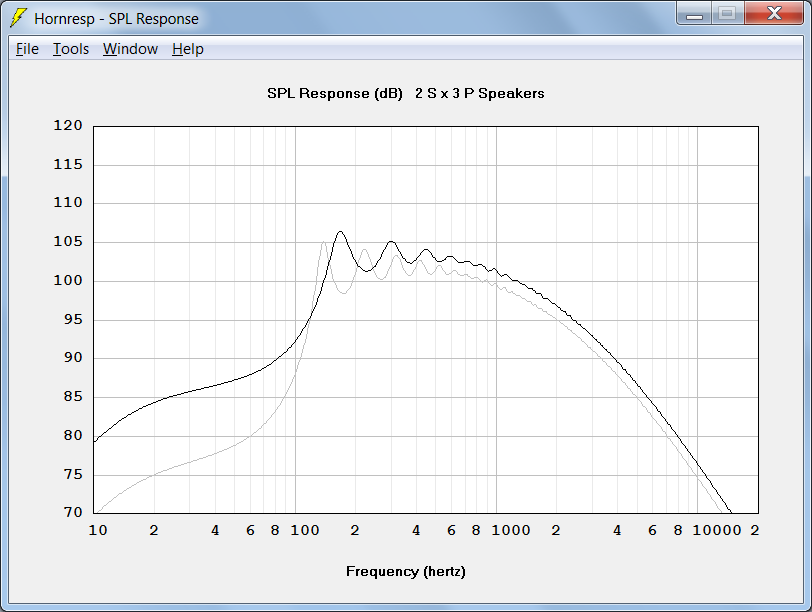The height and width of the screenshot is (612, 812).
Task: Click the disabled maximize window button
Action: (728, 14)
